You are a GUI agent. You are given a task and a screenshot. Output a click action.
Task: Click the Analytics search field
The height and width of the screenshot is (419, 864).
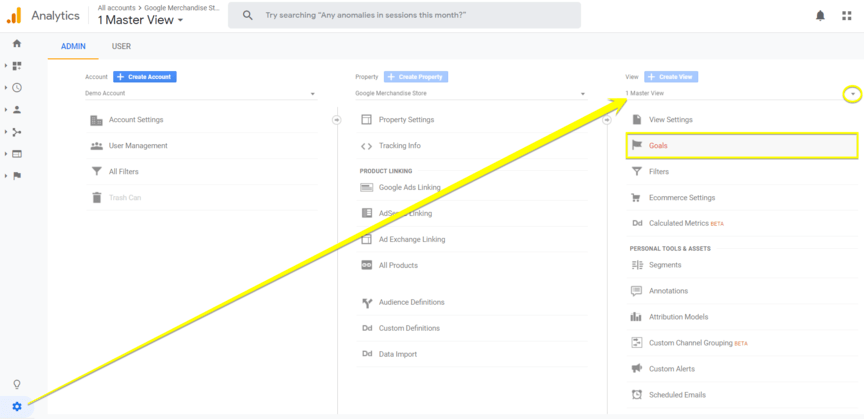click(x=404, y=15)
